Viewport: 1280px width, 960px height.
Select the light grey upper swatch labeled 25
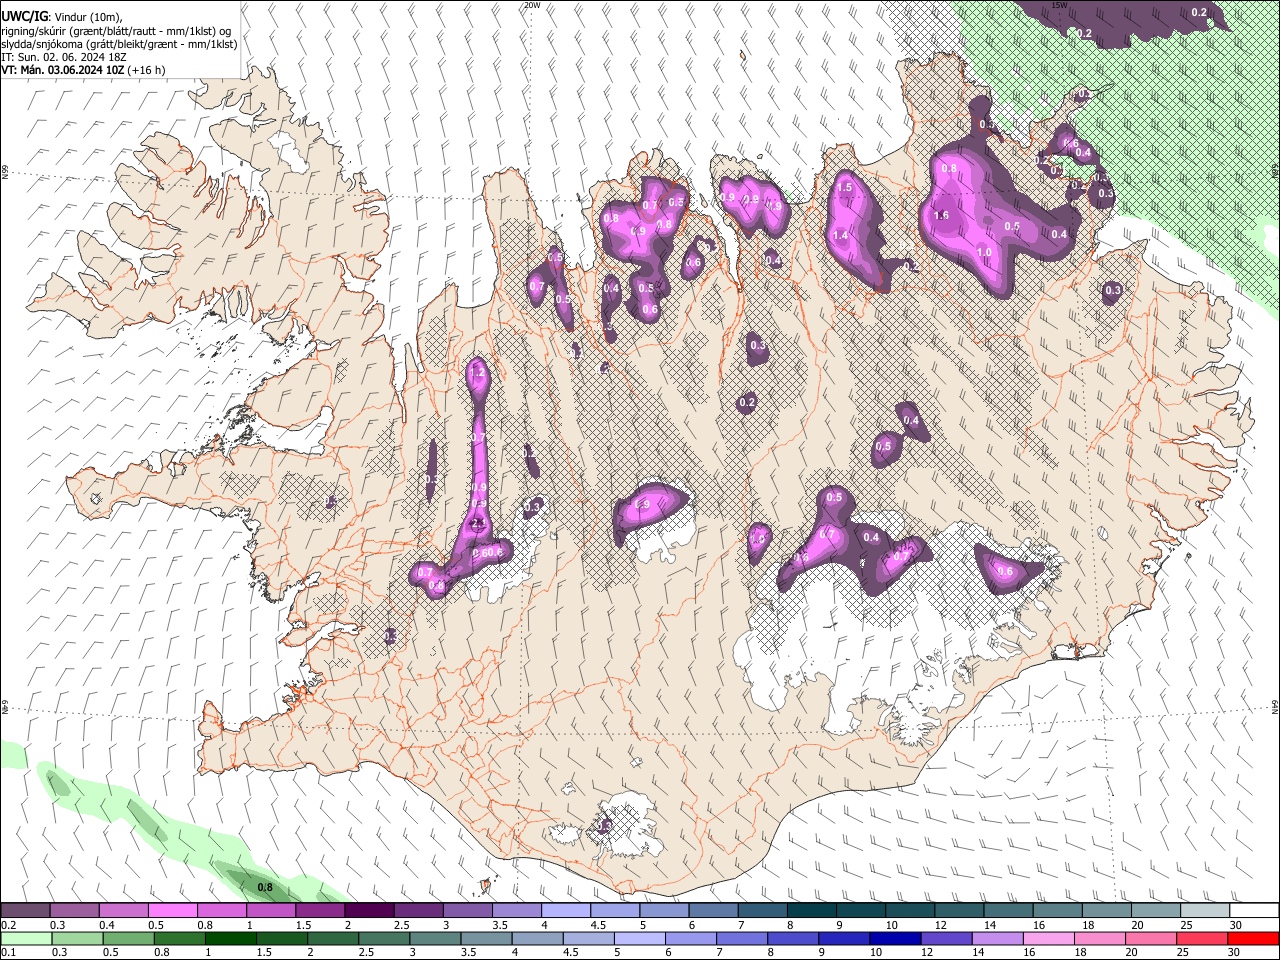(1206, 911)
